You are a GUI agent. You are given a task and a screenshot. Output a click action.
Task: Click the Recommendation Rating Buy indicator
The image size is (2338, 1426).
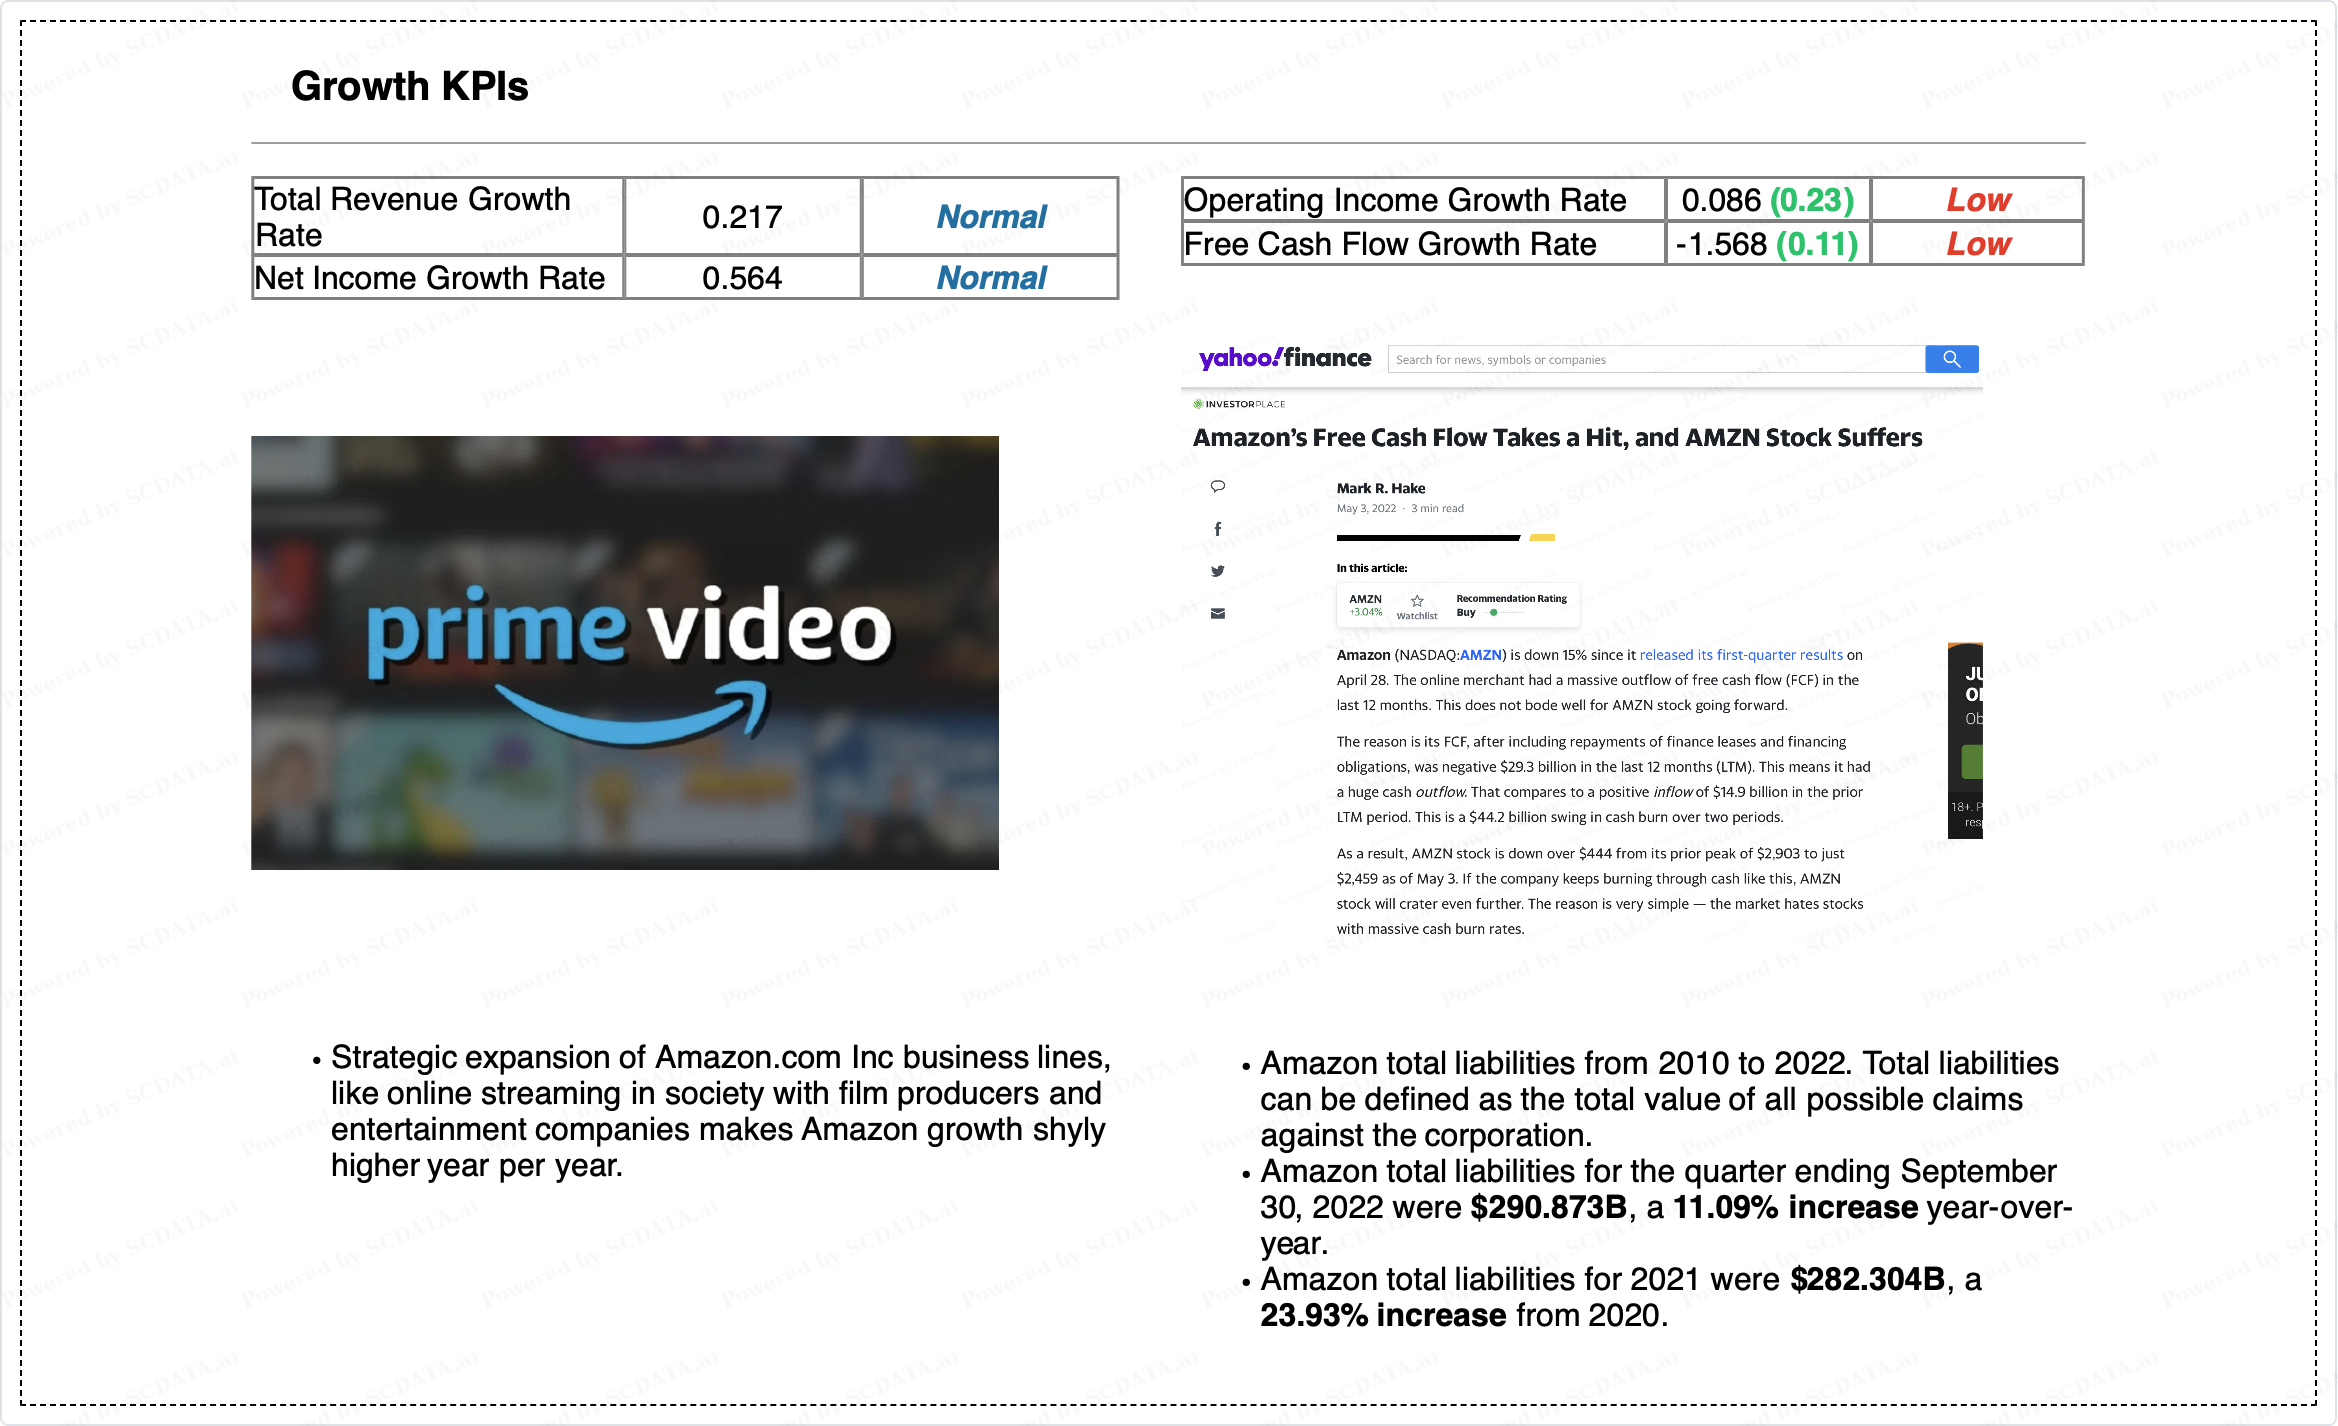pos(1511,605)
